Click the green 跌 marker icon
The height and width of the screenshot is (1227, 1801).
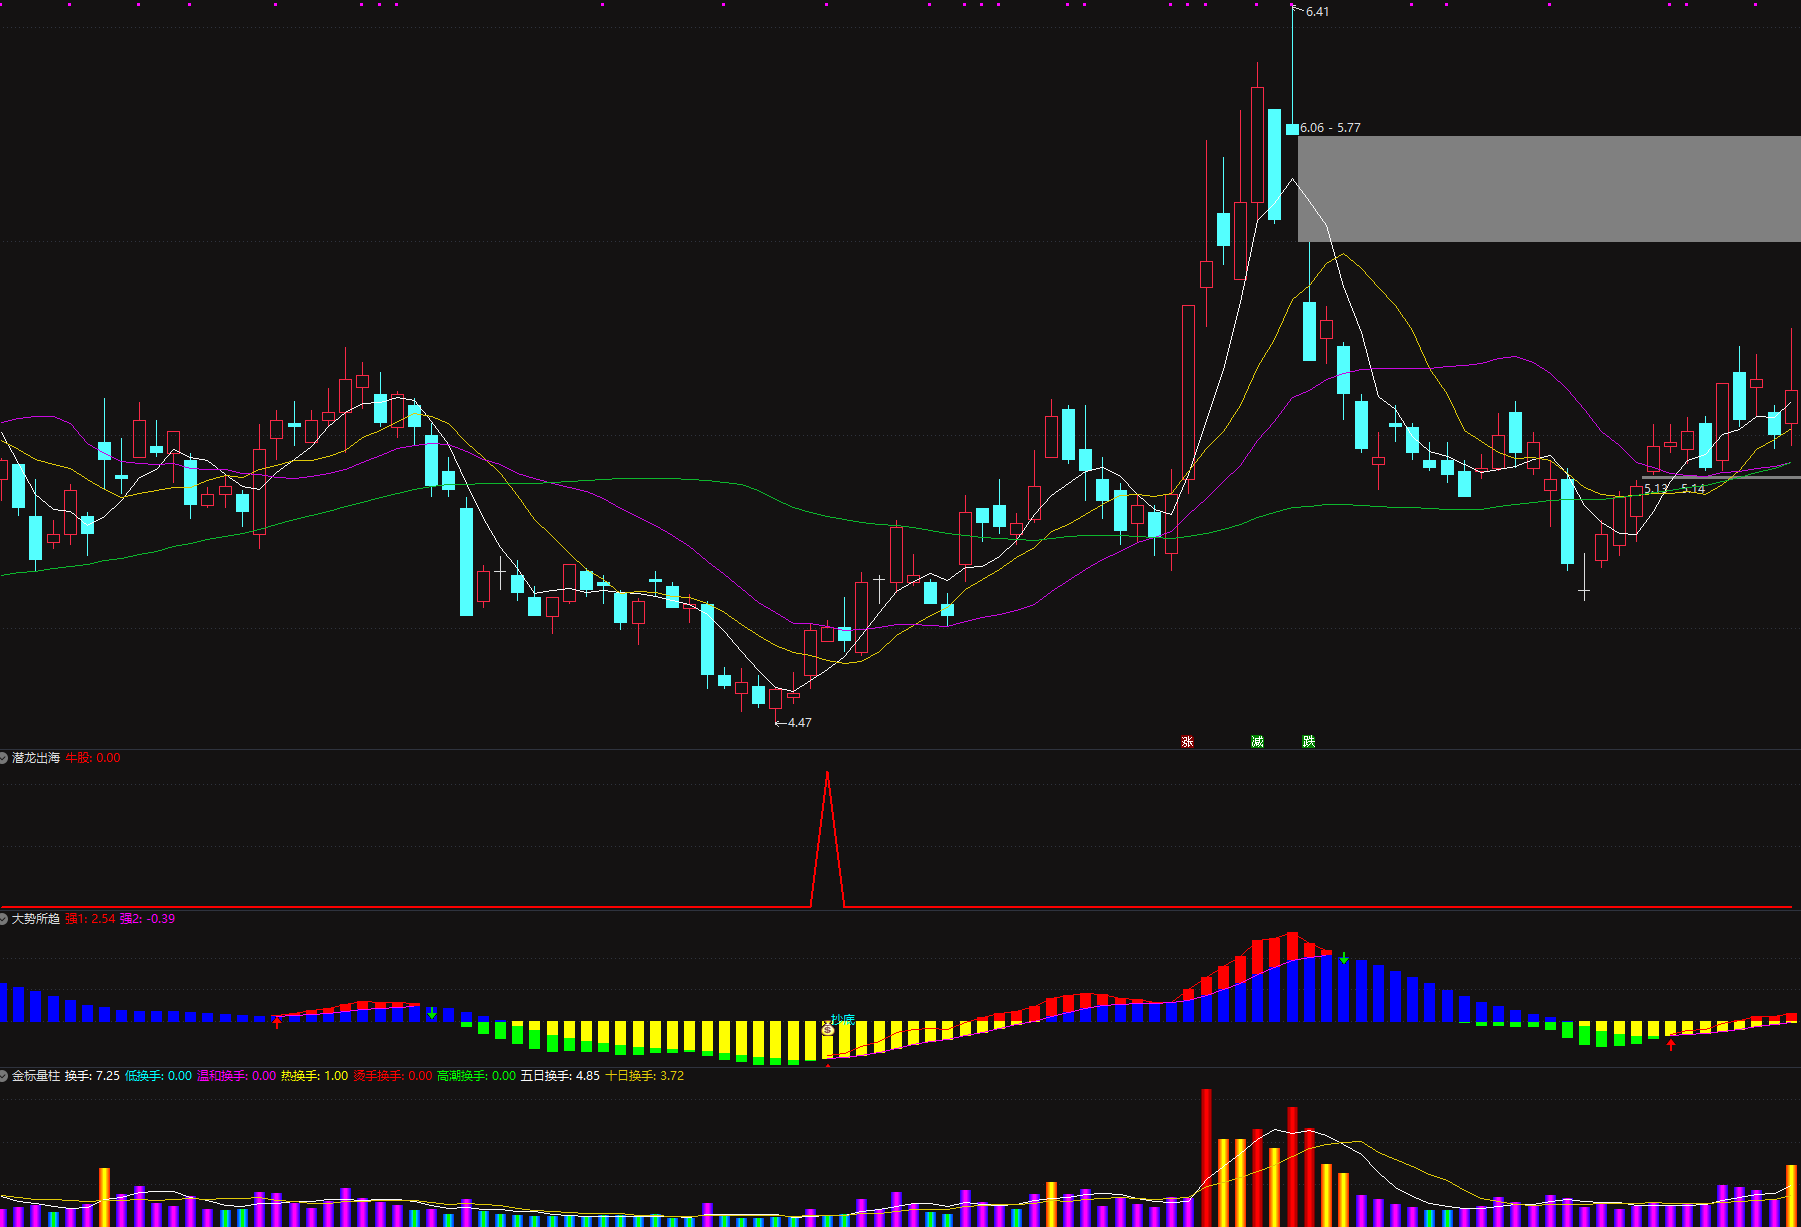click(1308, 741)
